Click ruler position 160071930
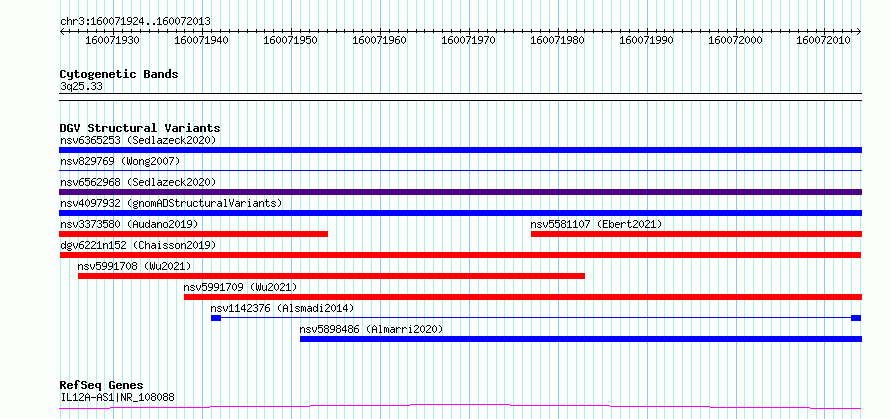890x419 pixels. point(112,40)
